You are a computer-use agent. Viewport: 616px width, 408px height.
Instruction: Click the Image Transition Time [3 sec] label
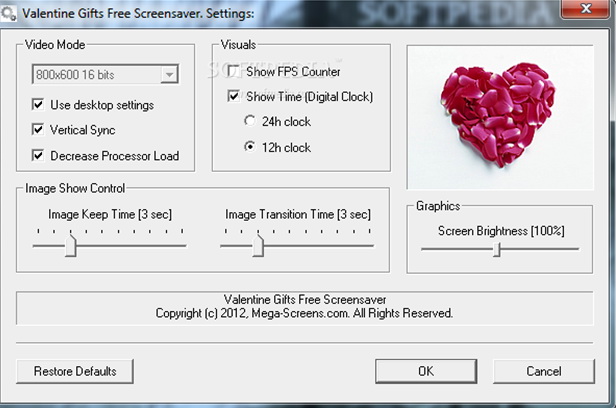click(298, 214)
